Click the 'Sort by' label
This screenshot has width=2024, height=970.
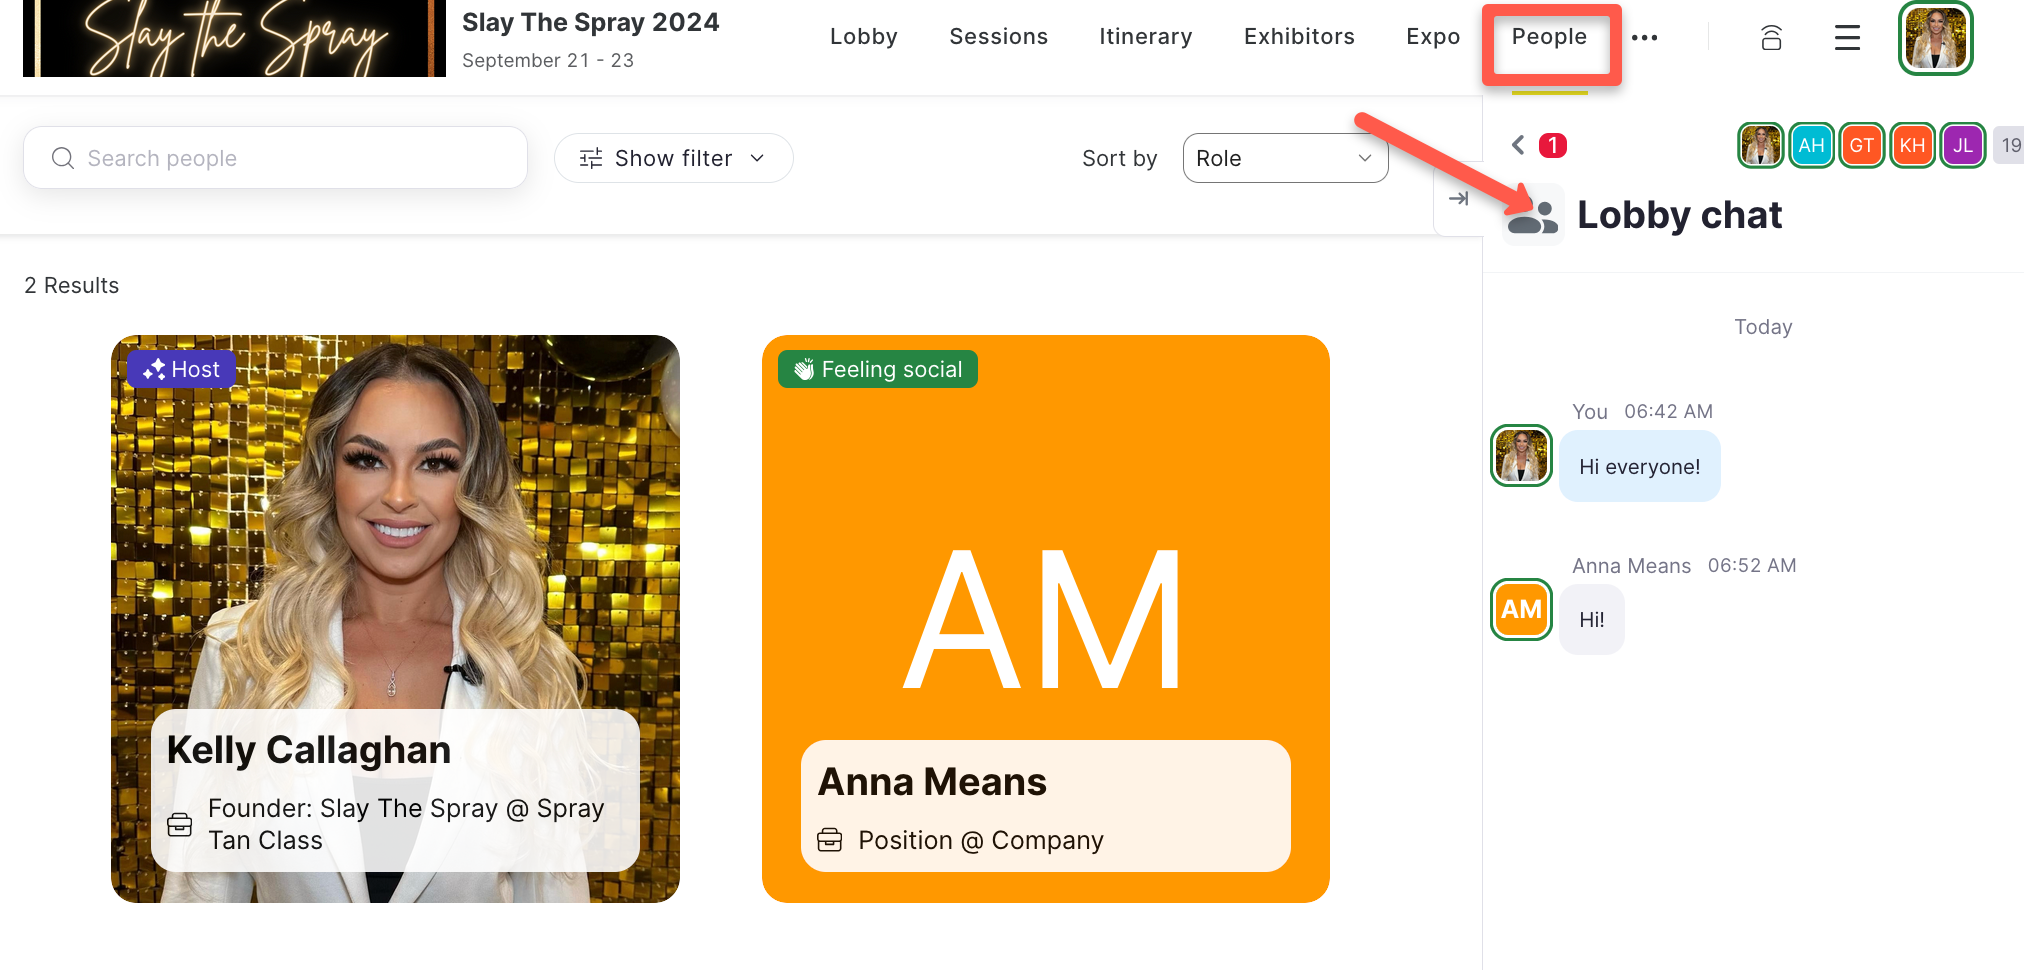1119,159
